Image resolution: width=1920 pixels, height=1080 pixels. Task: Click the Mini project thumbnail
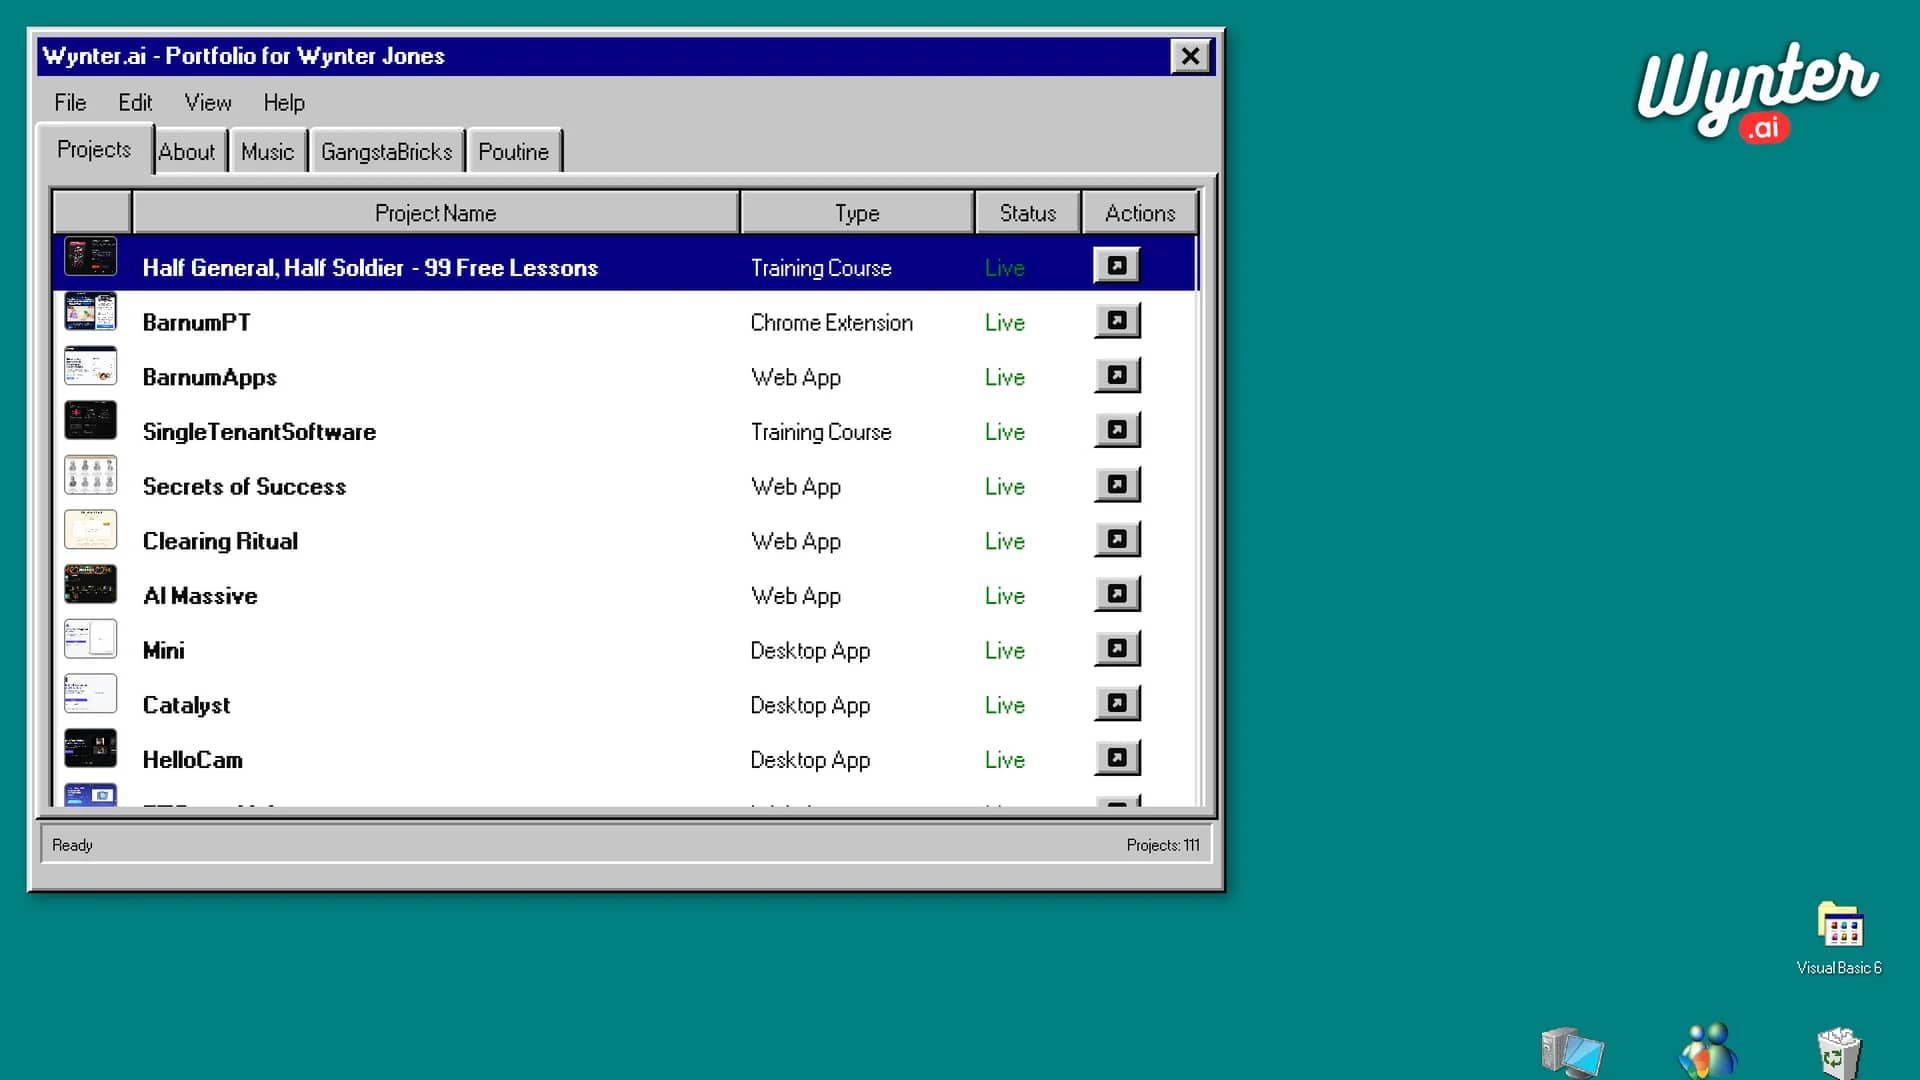90,639
